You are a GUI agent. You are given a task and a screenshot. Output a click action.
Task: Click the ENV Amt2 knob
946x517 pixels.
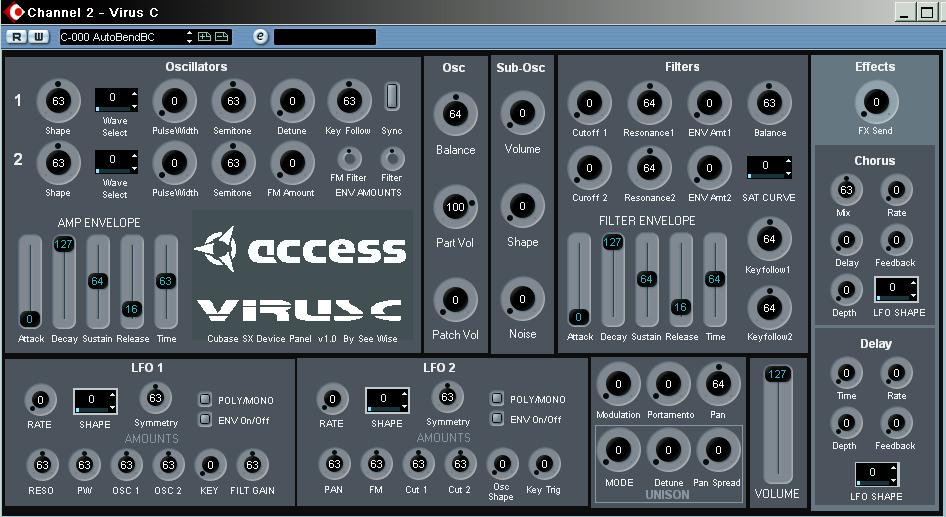coord(710,168)
